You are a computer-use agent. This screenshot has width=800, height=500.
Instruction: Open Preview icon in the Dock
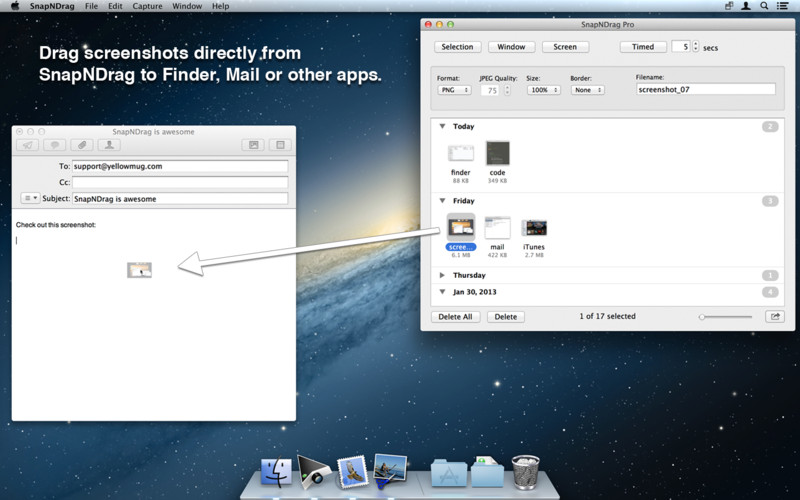point(390,469)
